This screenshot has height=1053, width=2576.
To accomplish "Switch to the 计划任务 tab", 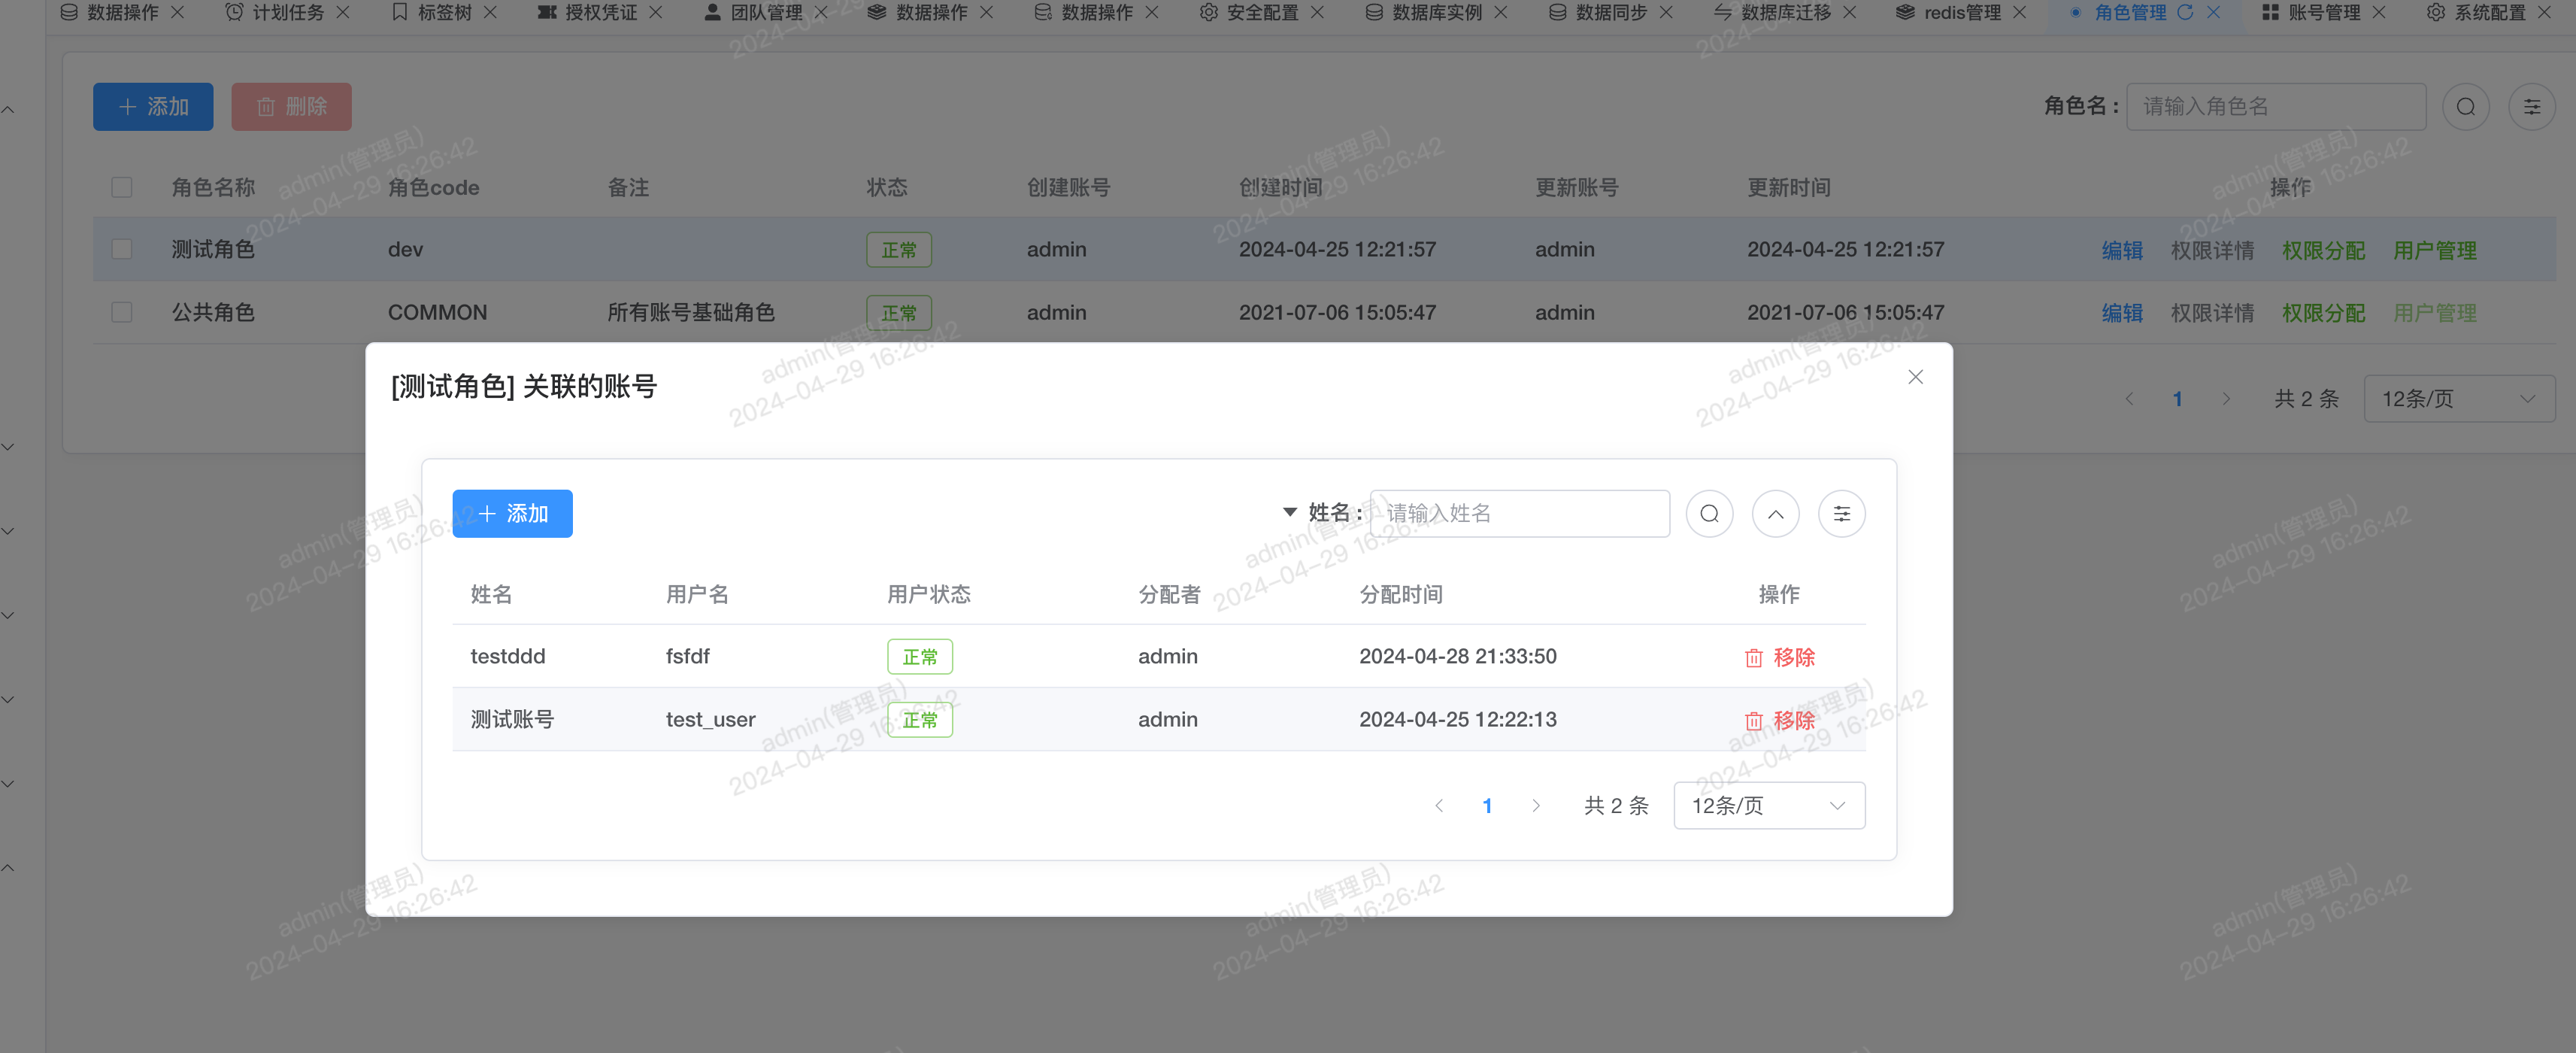I will [288, 12].
